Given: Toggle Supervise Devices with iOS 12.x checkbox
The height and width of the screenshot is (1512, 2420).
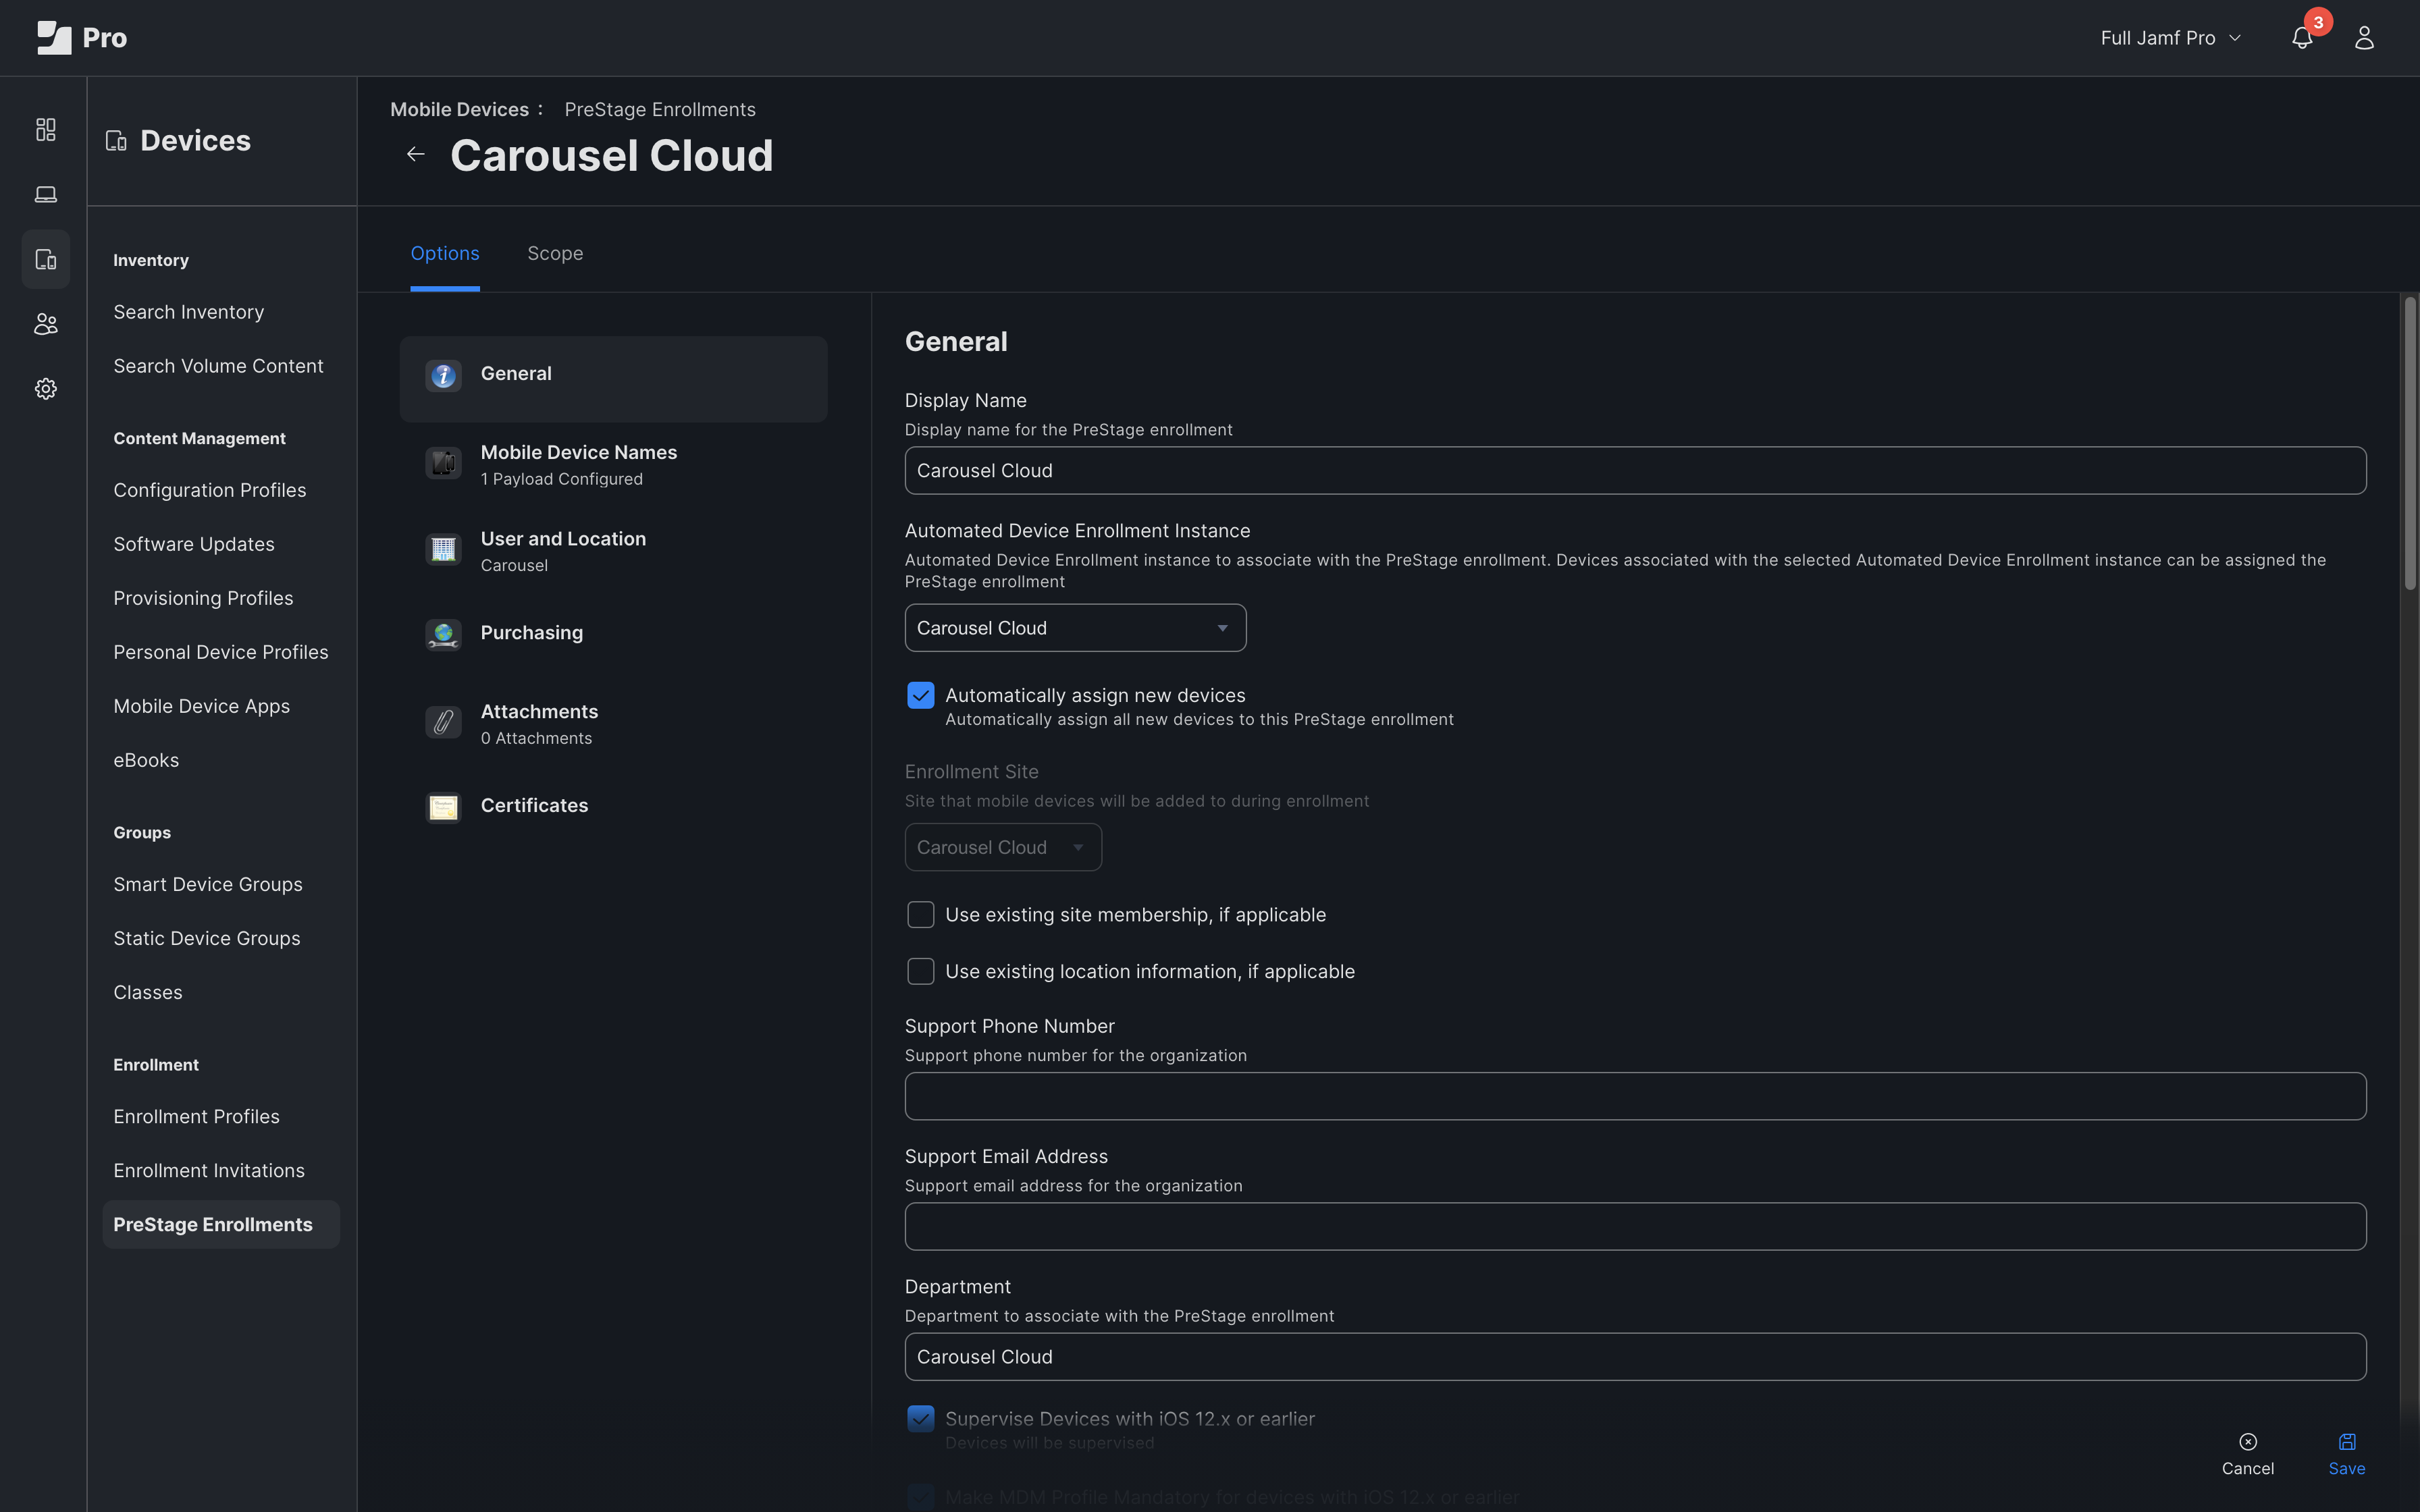Looking at the screenshot, I should pyautogui.click(x=920, y=1419).
